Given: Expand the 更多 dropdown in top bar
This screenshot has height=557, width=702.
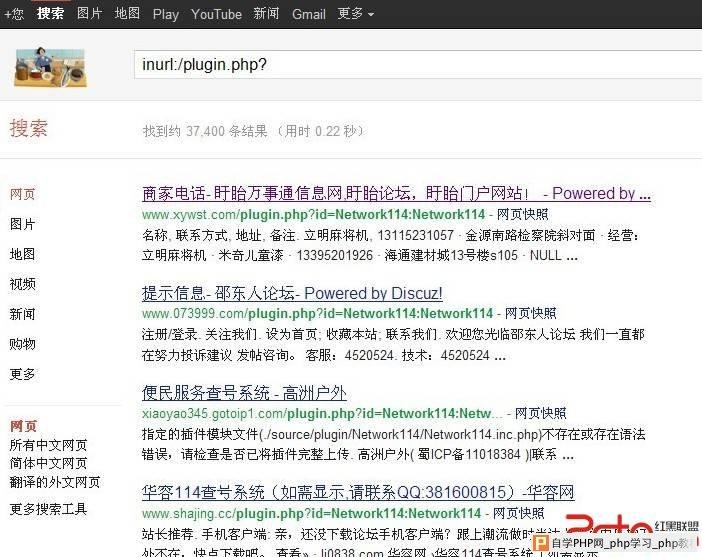Looking at the screenshot, I should click(x=355, y=13).
